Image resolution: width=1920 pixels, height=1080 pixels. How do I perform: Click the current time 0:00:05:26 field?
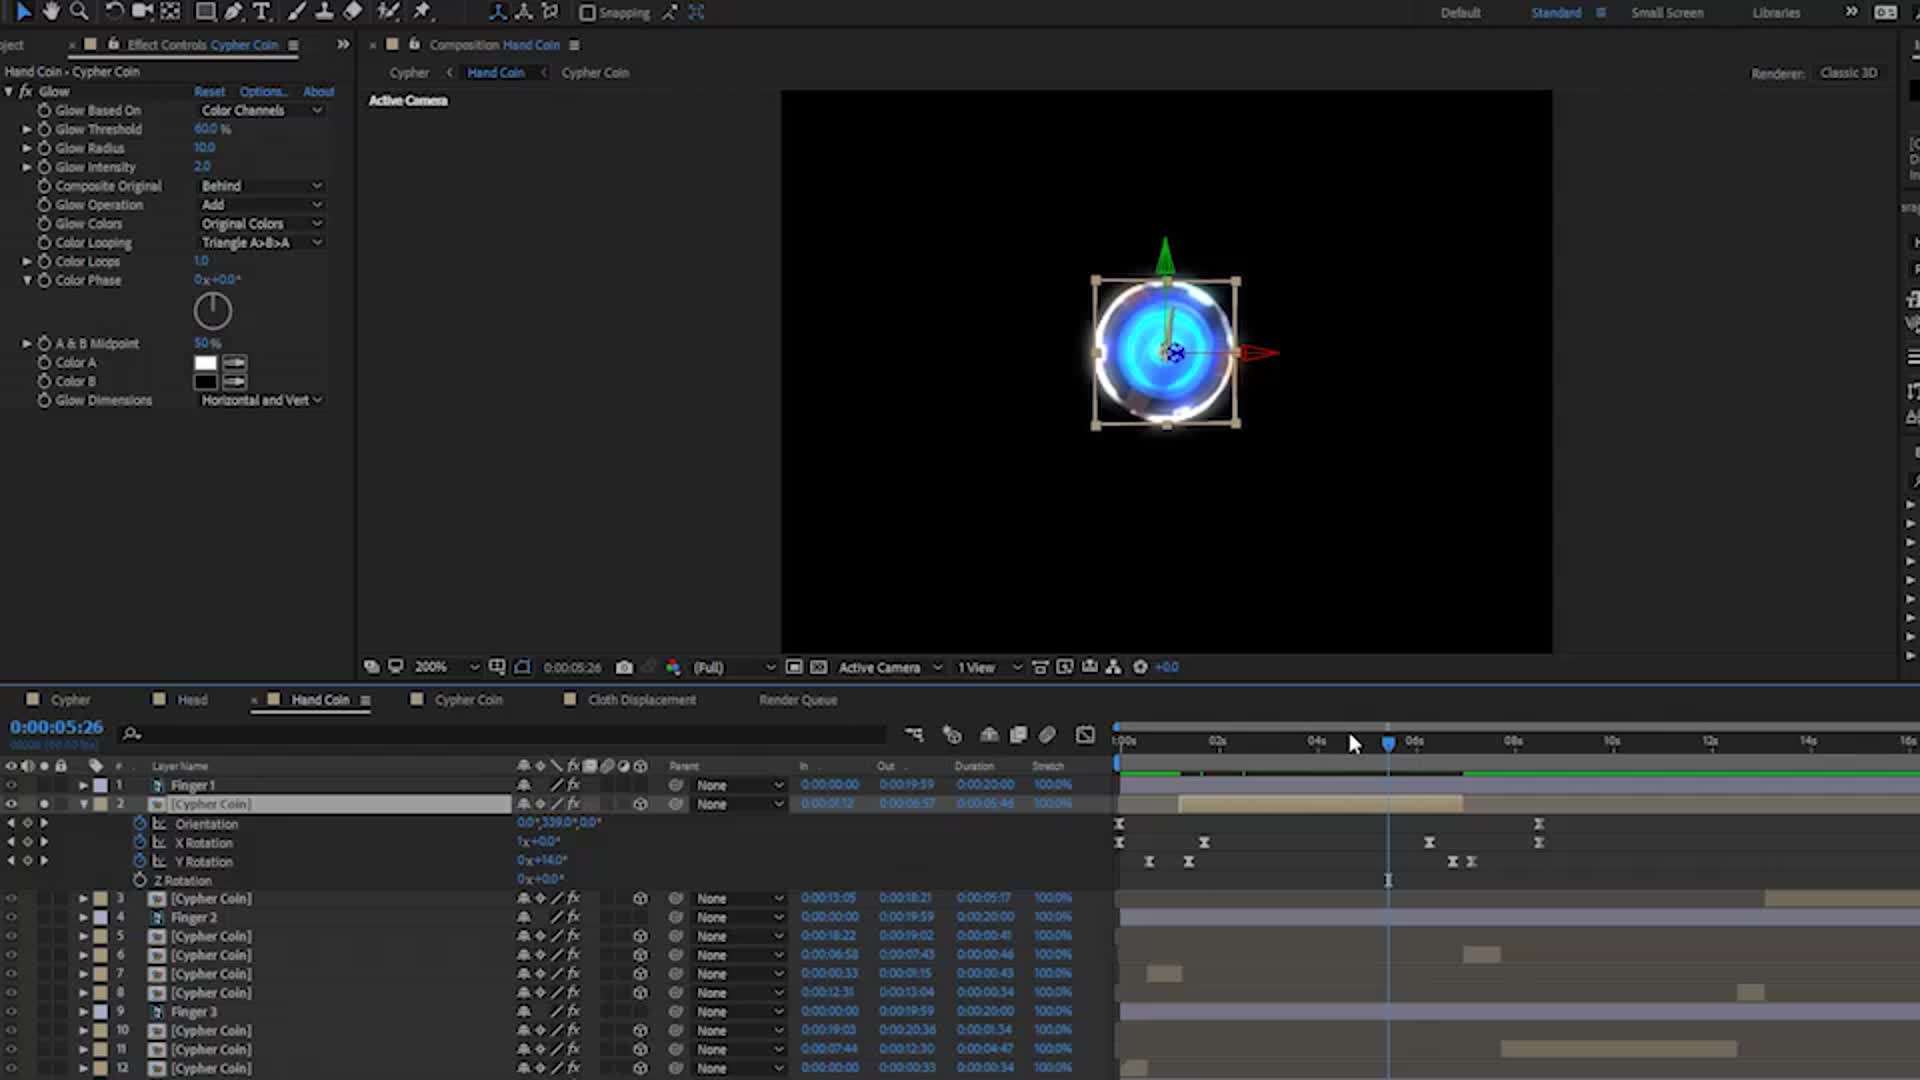coord(57,727)
